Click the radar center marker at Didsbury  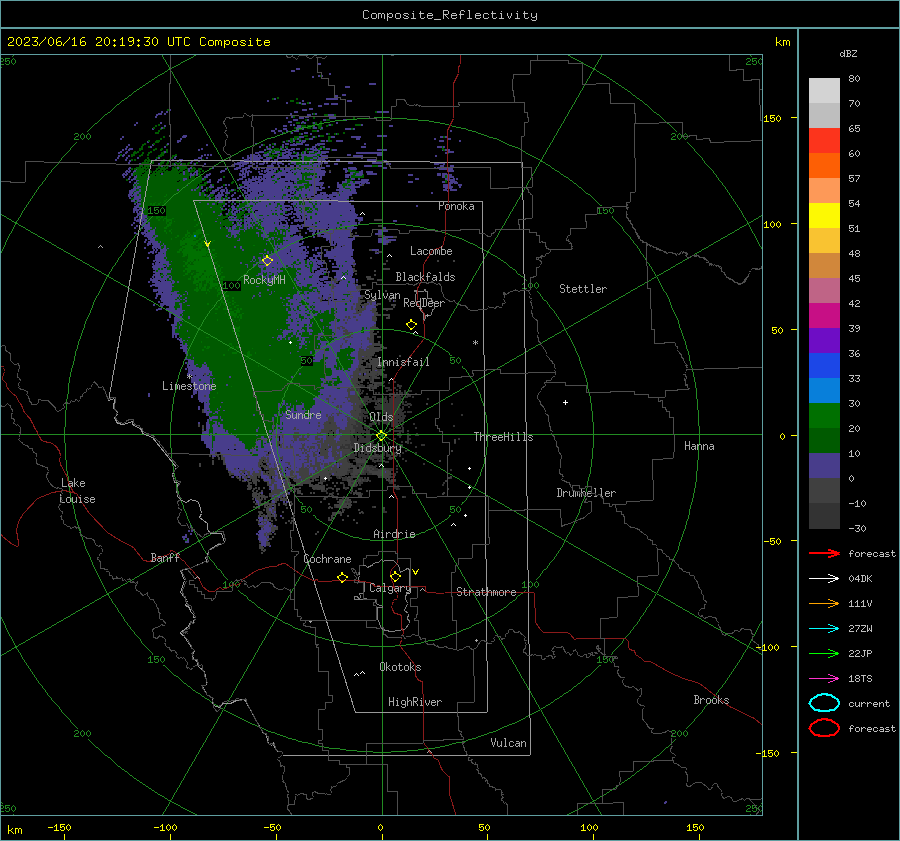(x=381, y=436)
